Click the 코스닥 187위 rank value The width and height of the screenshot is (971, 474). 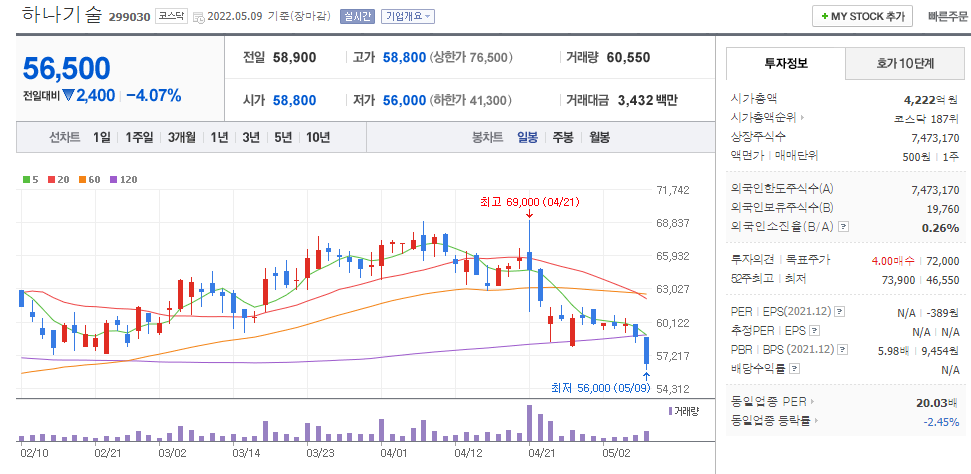point(927,118)
